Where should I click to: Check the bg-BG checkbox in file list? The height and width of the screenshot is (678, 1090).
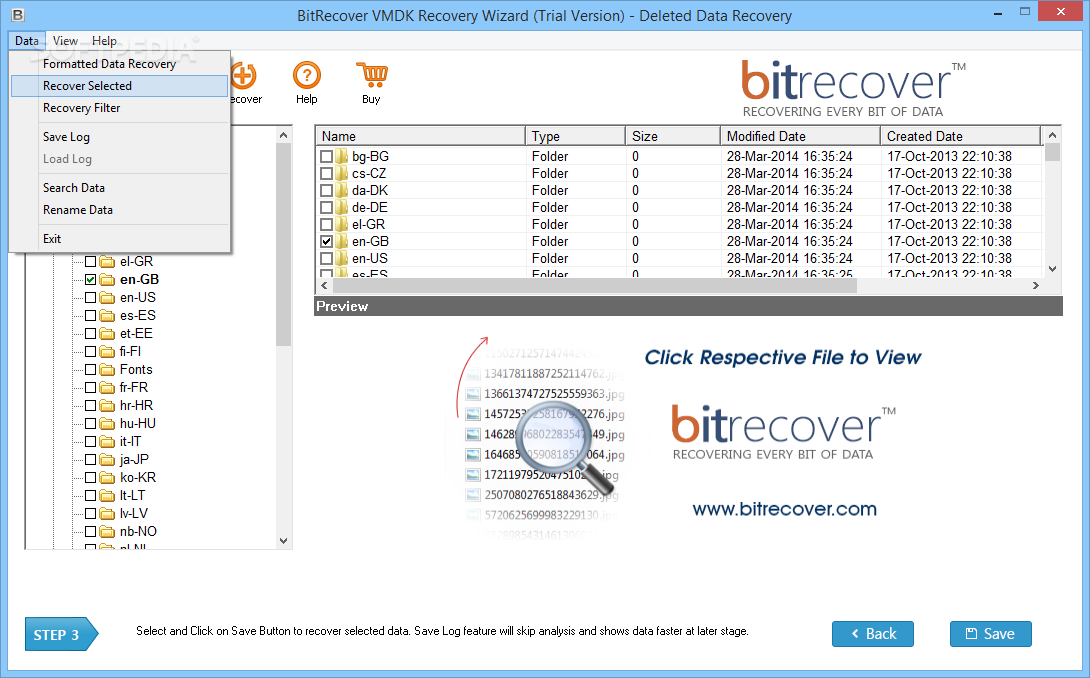point(326,156)
